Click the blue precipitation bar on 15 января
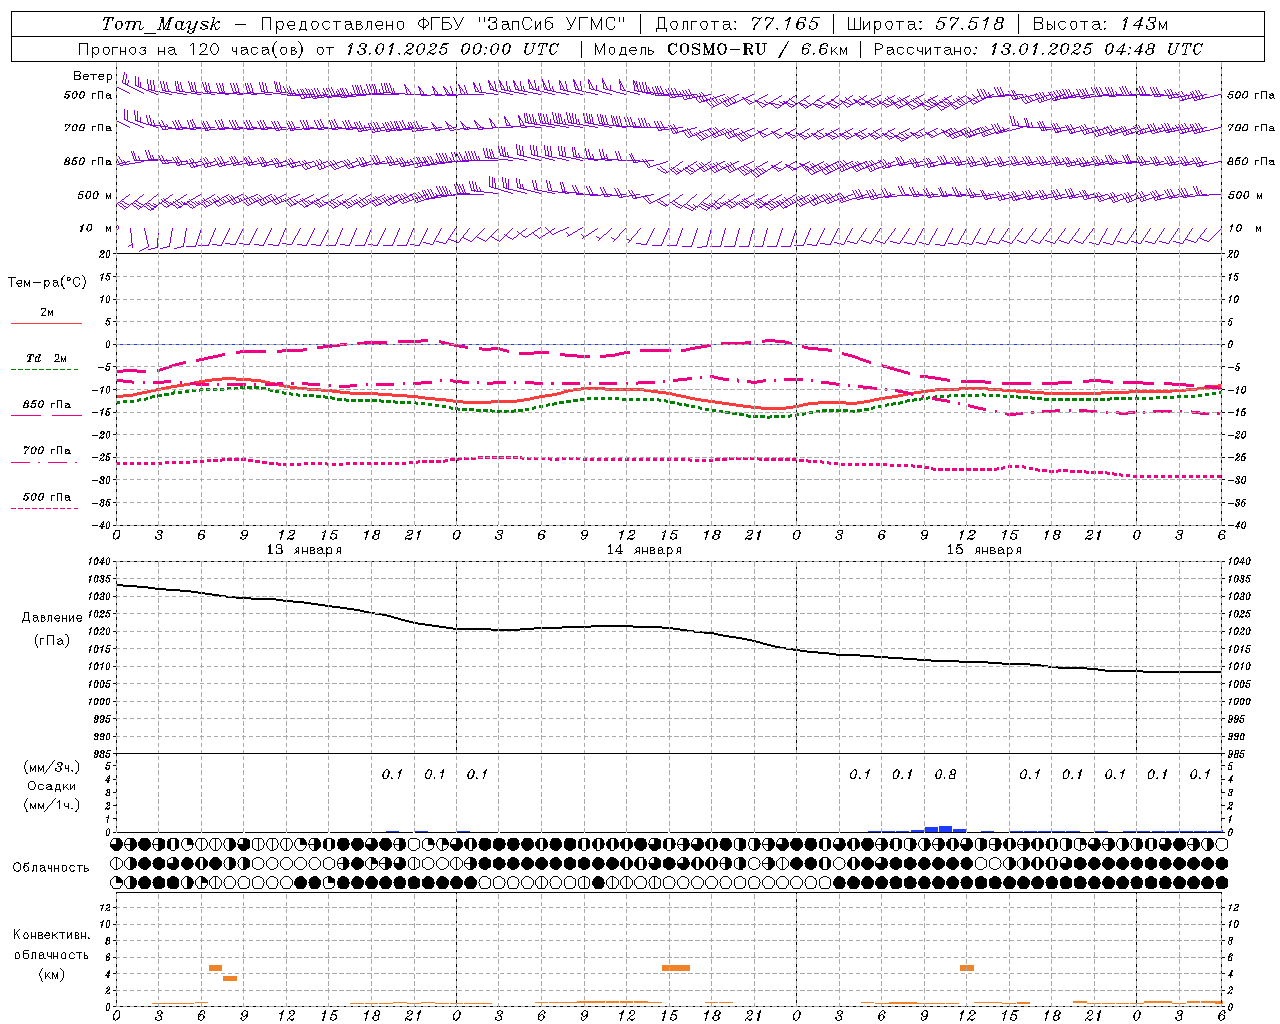The width and height of the screenshot is (1280, 1024). pos(939,829)
